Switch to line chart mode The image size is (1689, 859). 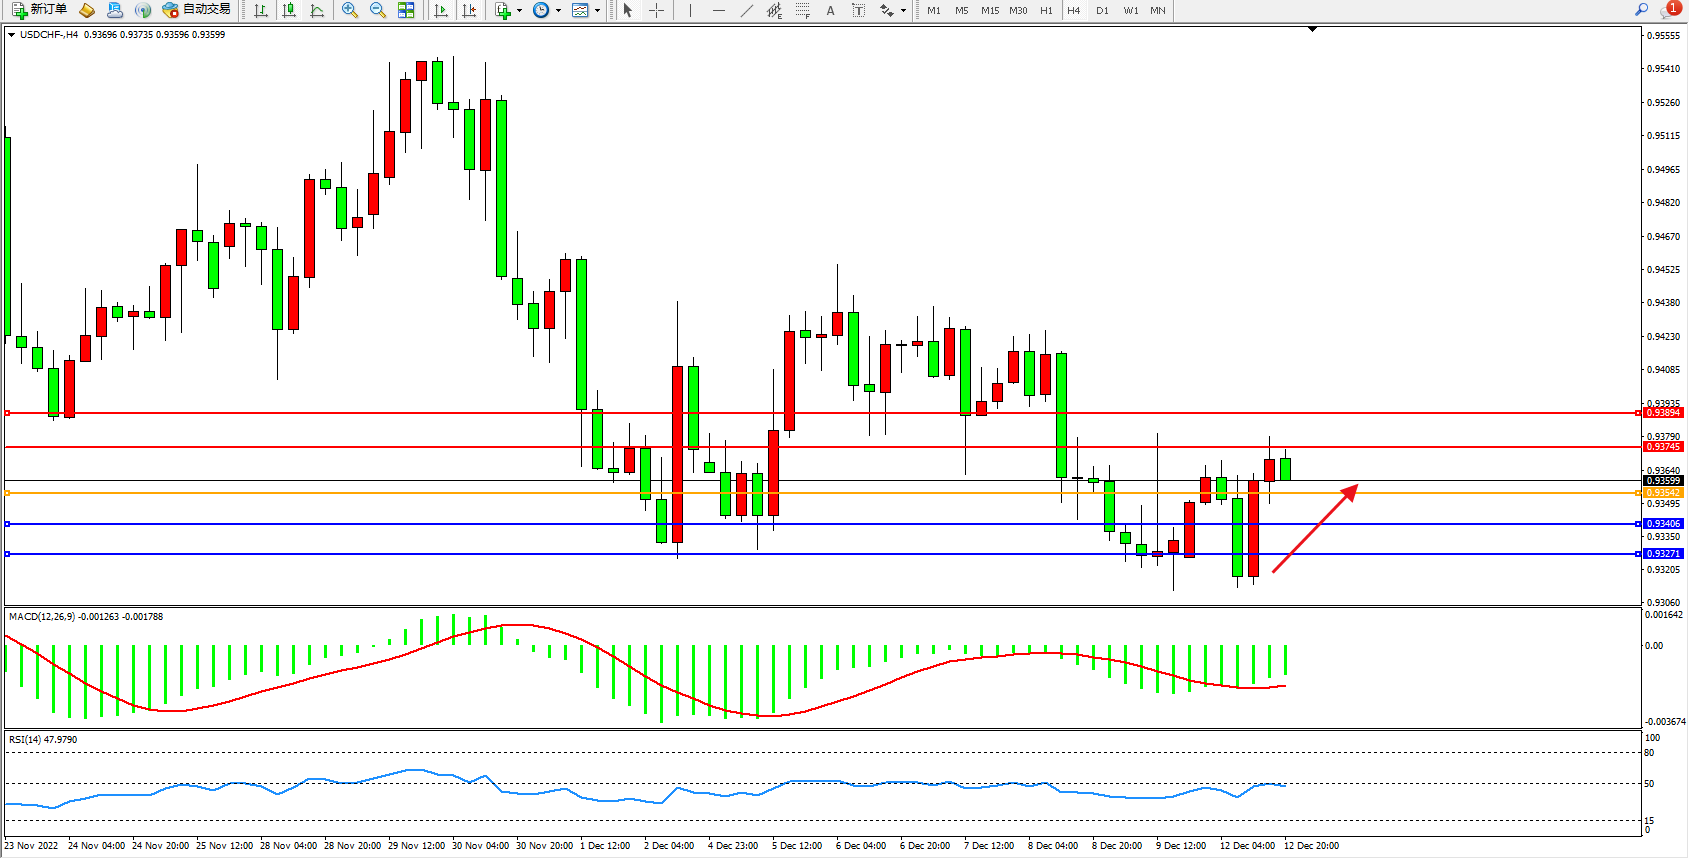point(317,10)
